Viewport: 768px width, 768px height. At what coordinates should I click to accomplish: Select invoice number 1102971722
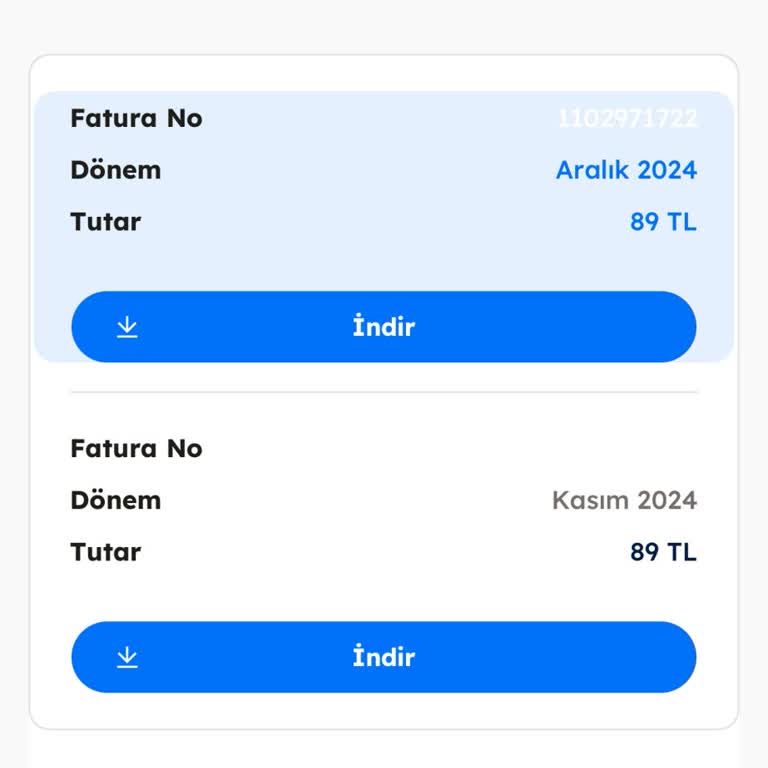click(627, 118)
